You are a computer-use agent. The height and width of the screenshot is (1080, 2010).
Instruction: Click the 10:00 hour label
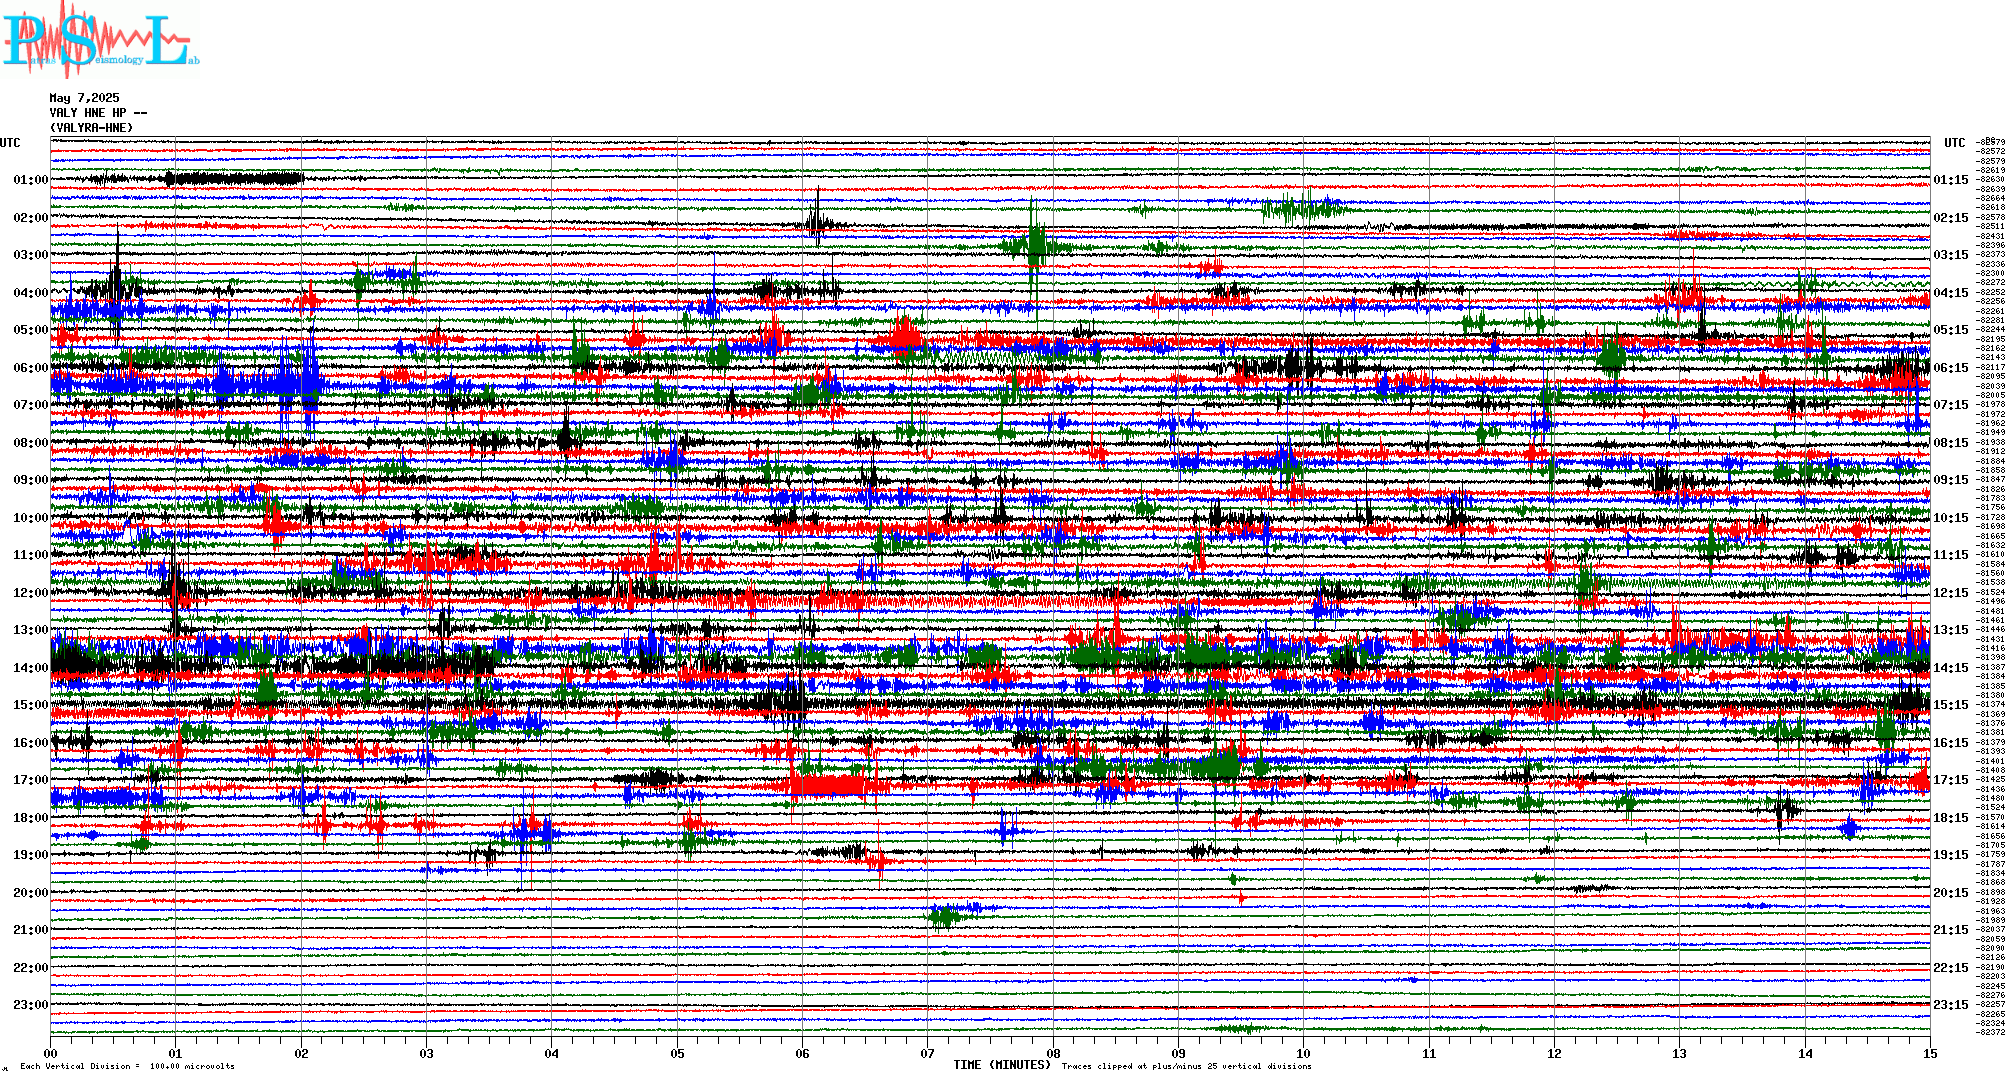[x=31, y=518]
